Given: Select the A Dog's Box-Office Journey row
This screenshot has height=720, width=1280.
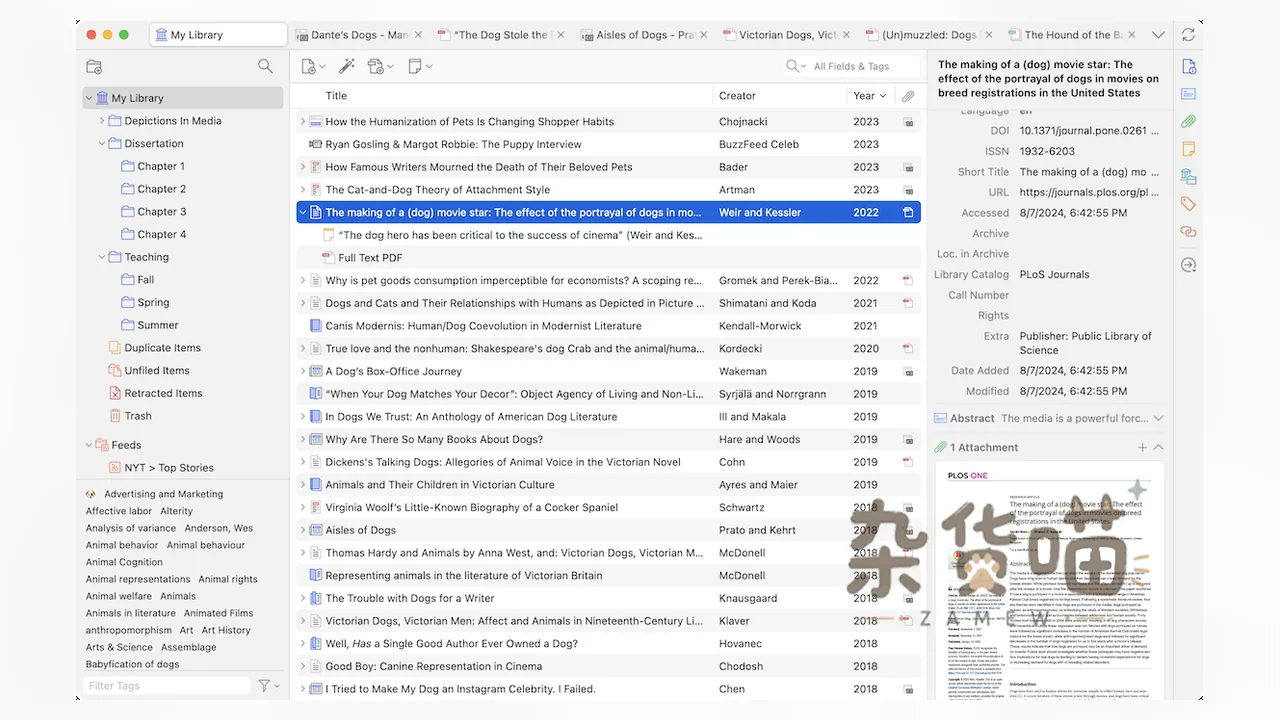Looking at the screenshot, I should (609, 371).
